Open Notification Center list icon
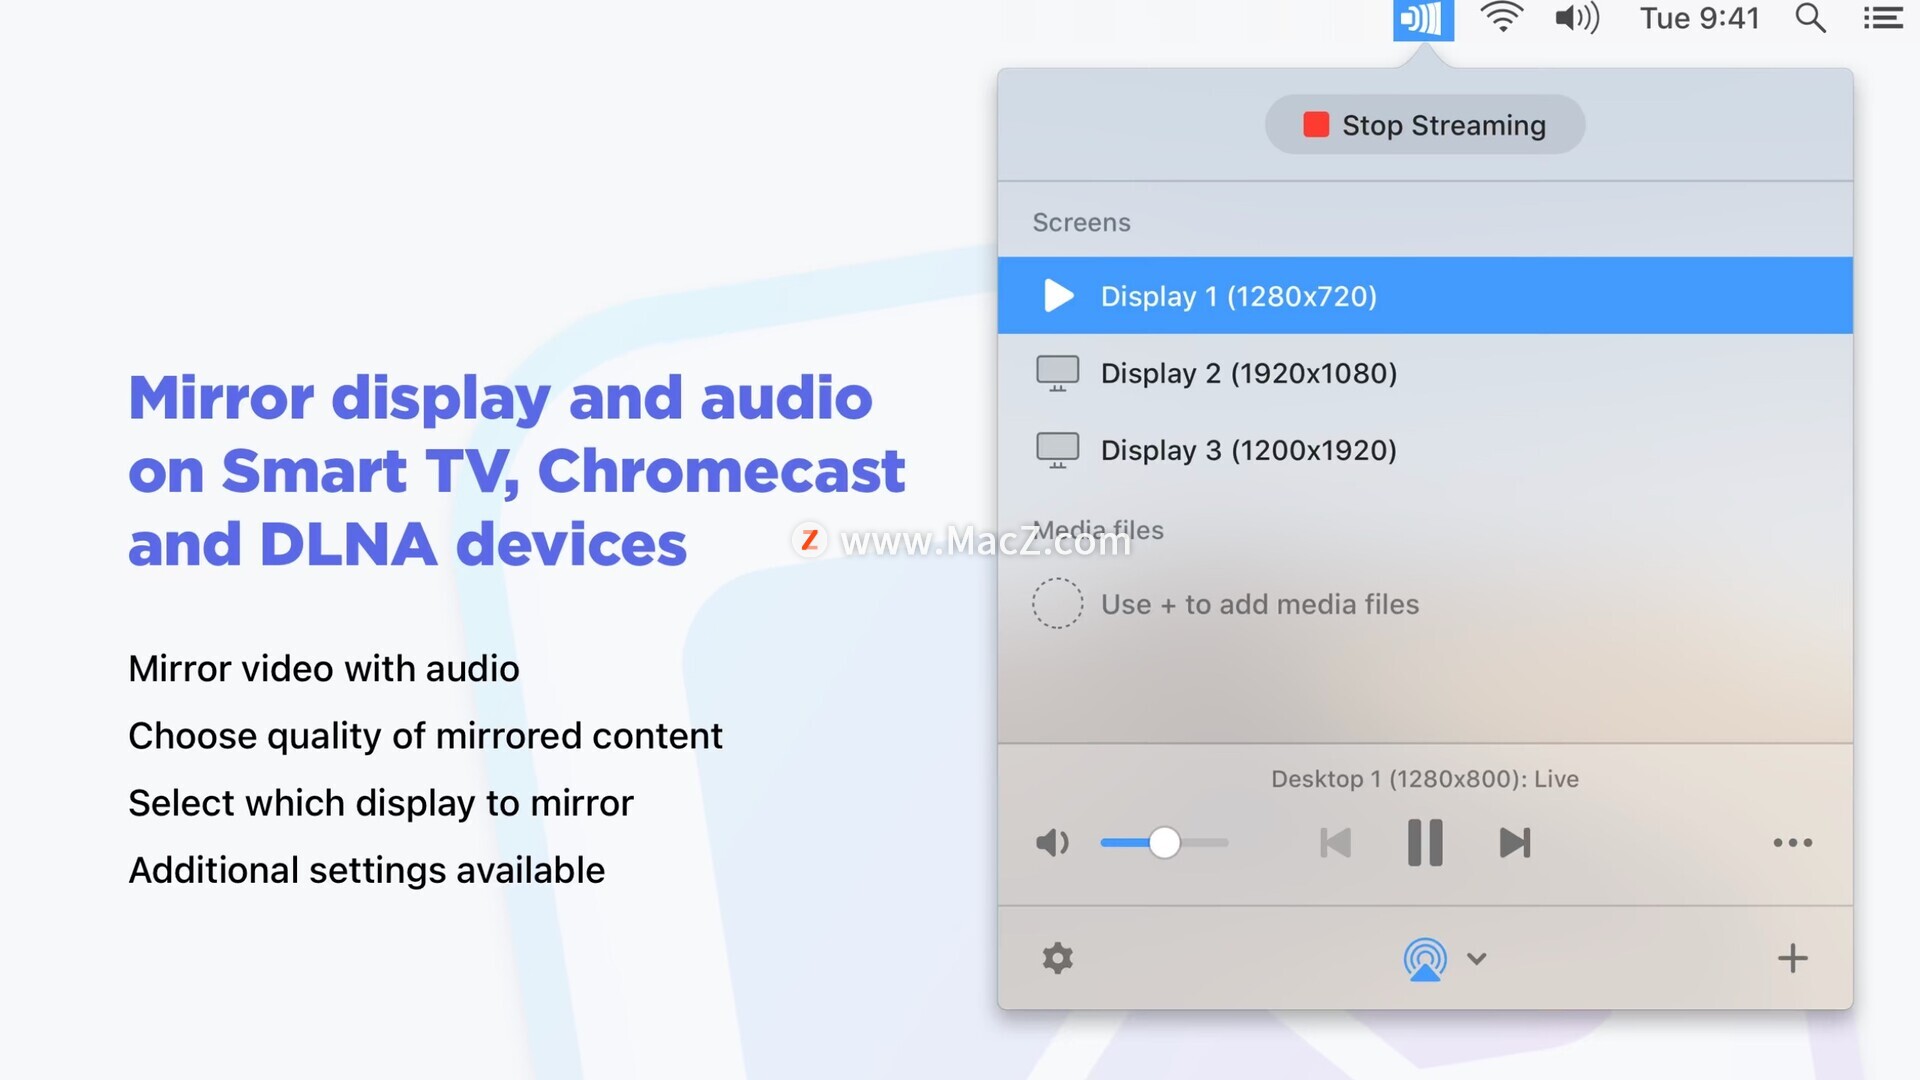The height and width of the screenshot is (1080, 1920). pos(1883,18)
